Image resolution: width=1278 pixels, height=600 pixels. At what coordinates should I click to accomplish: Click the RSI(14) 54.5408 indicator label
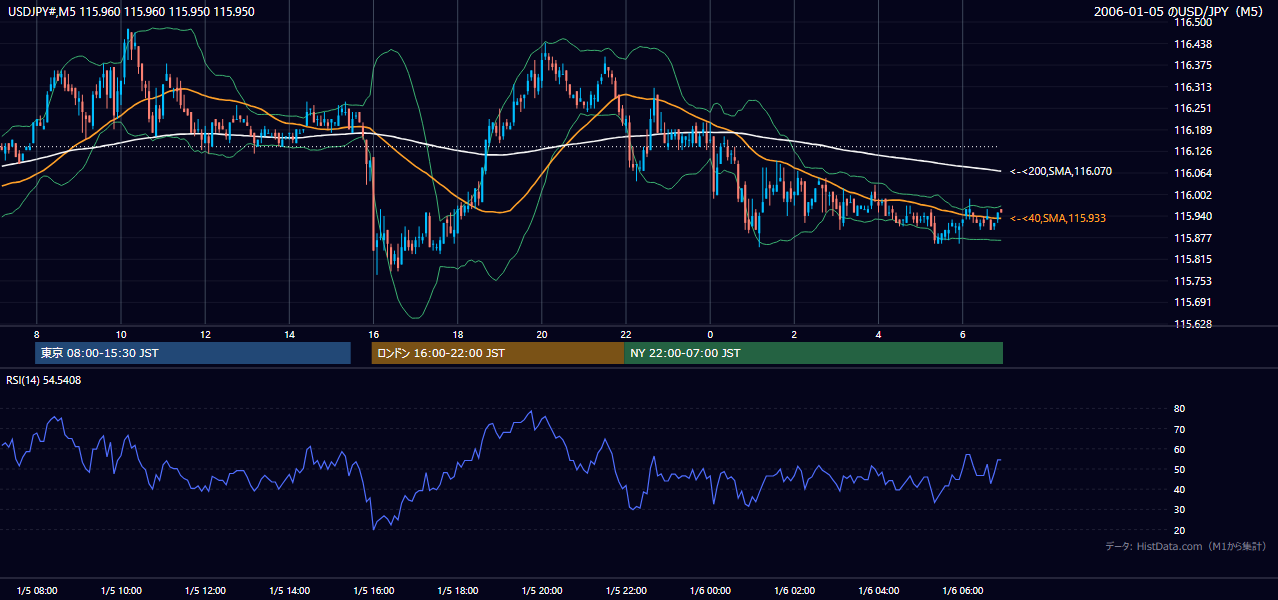[44, 380]
